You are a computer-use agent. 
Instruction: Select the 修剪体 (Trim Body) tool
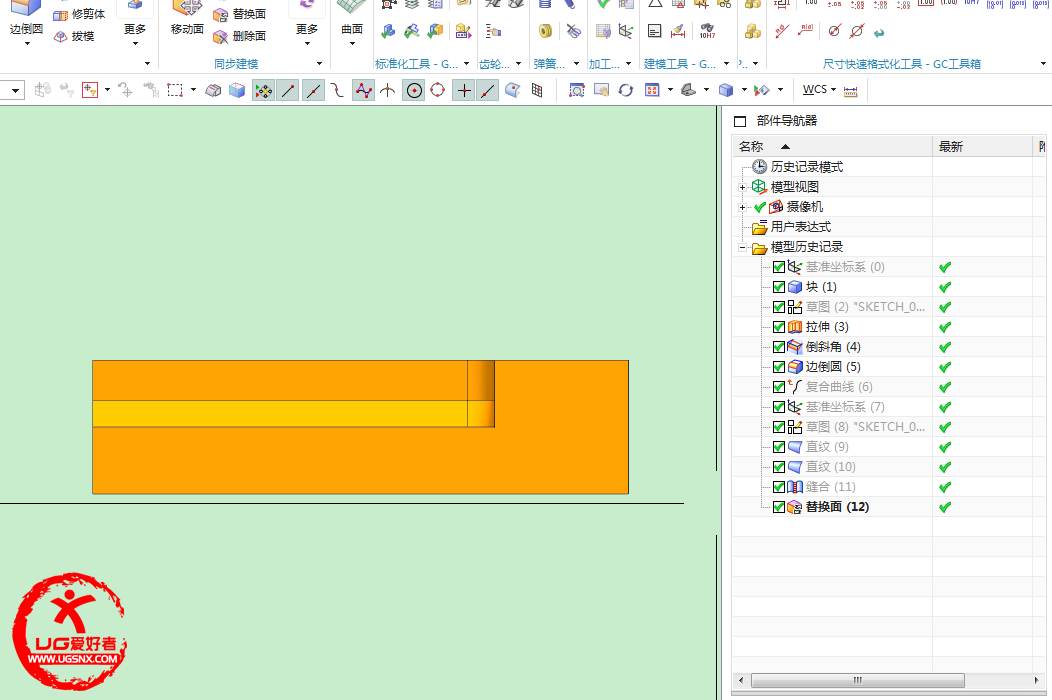coord(79,14)
